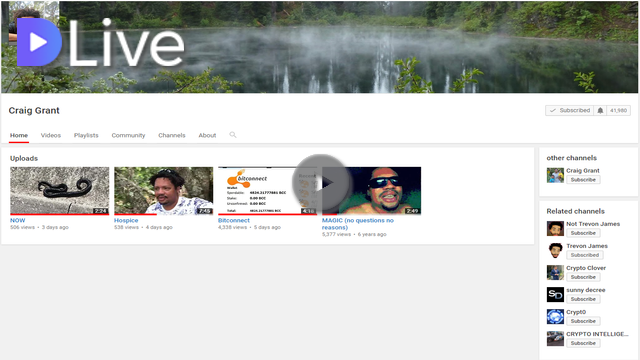Screen dimensions: 640x360
Task: Click CRYPTO INTELLIGE... channel avatar
Action: click(555, 339)
